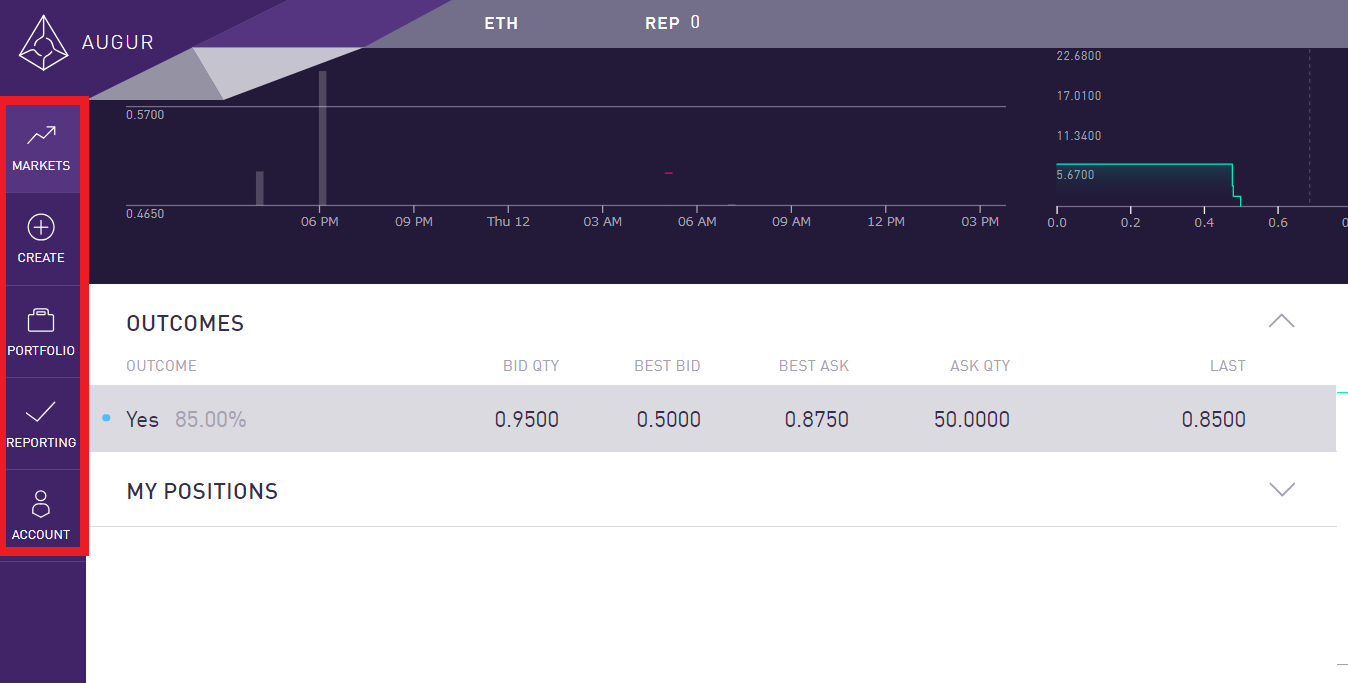
Task: Click the 85.00% probability text
Action: 211,420
